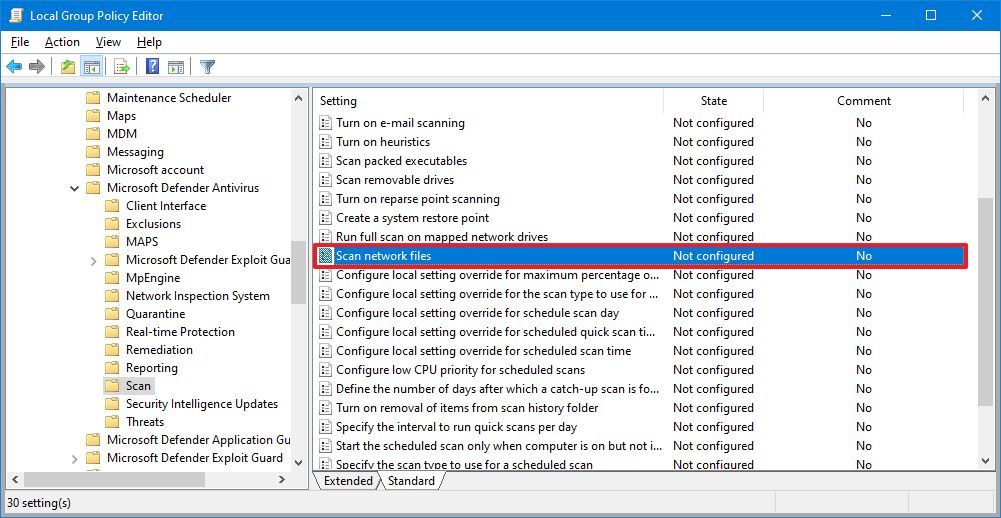This screenshot has height=518, width=1001.
Task: Click tree pane scroll down arrow
Action: 298,462
